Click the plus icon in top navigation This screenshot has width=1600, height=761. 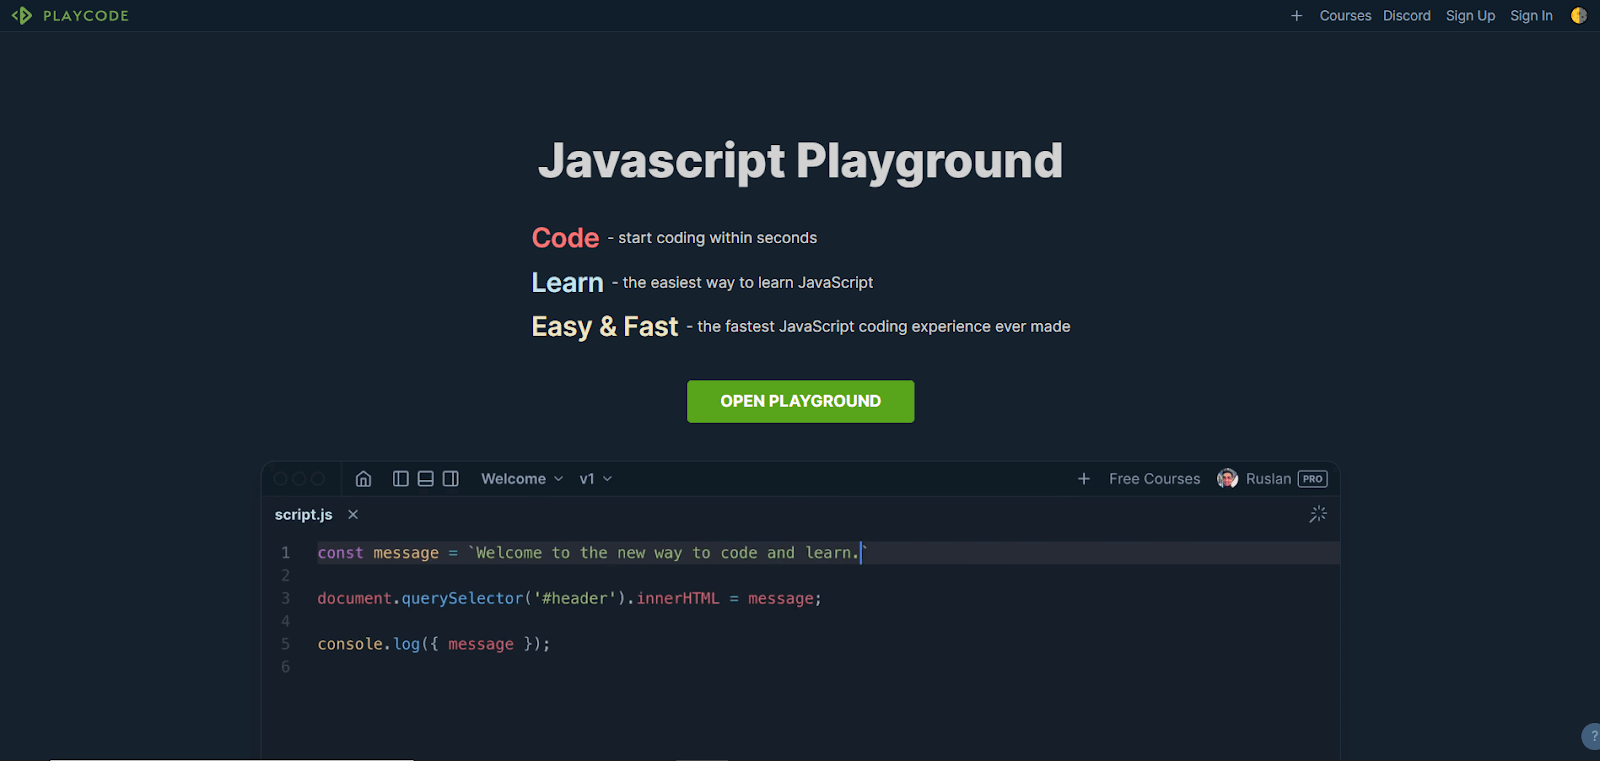1296,16
